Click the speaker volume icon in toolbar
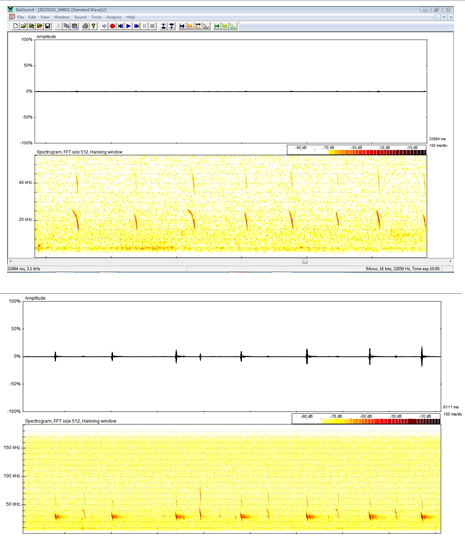This screenshot has width=465, height=542. 104,26
